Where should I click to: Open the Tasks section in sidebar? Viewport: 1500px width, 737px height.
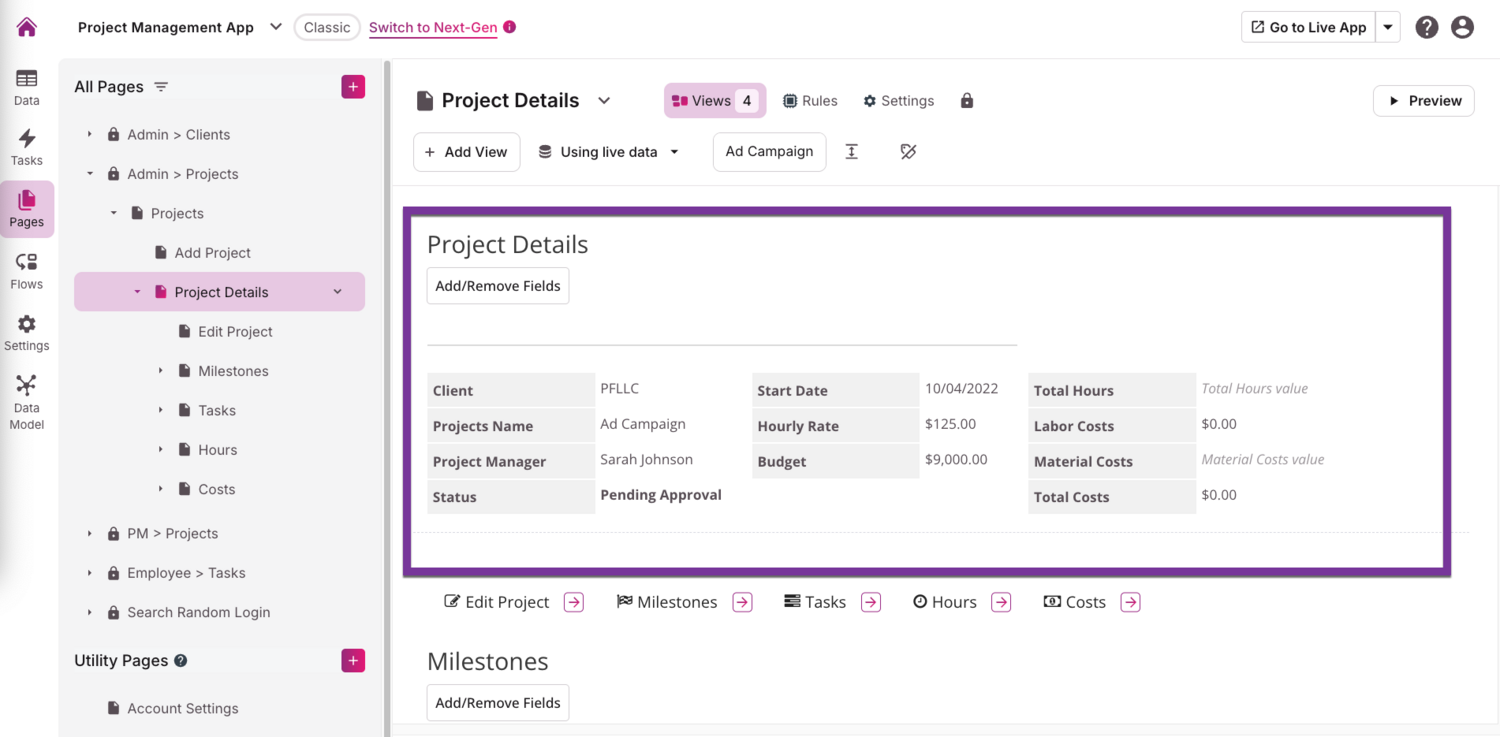[x=27, y=147]
